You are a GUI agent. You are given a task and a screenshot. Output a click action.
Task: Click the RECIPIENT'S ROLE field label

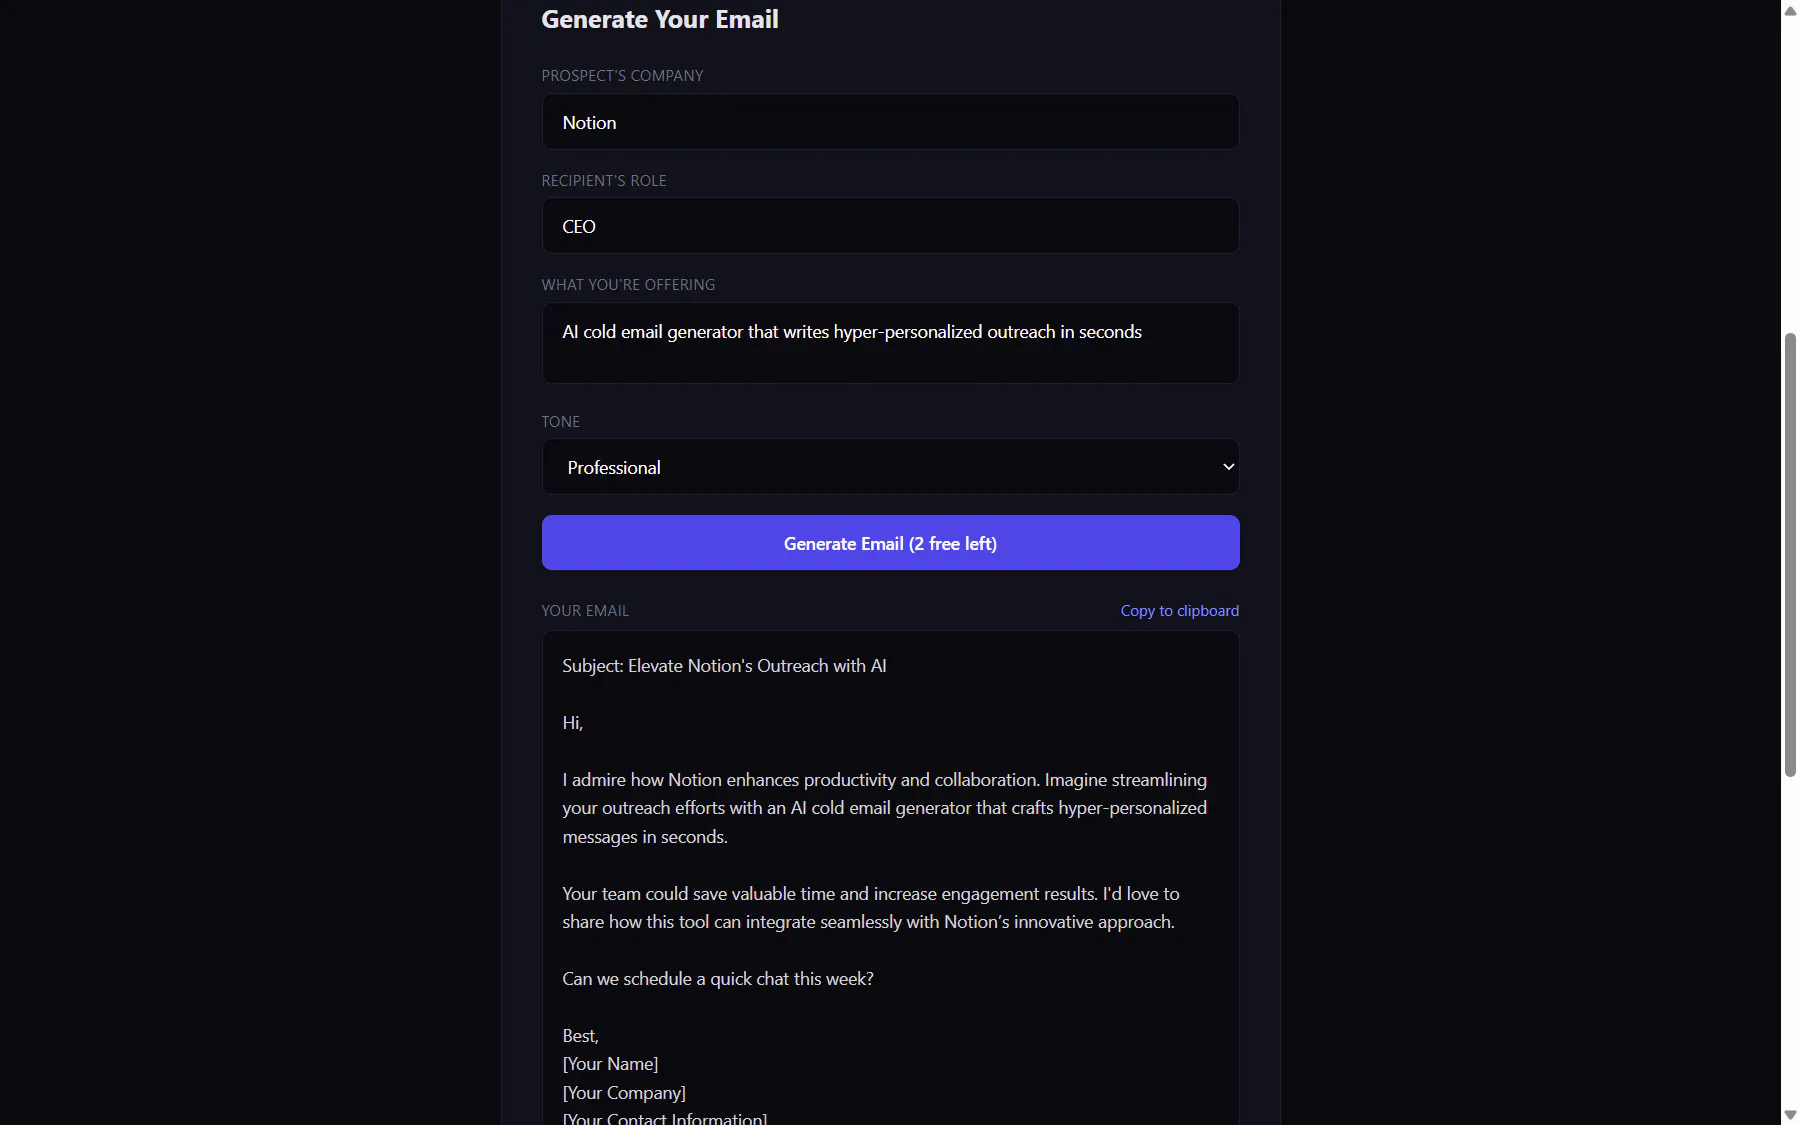[604, 181]
